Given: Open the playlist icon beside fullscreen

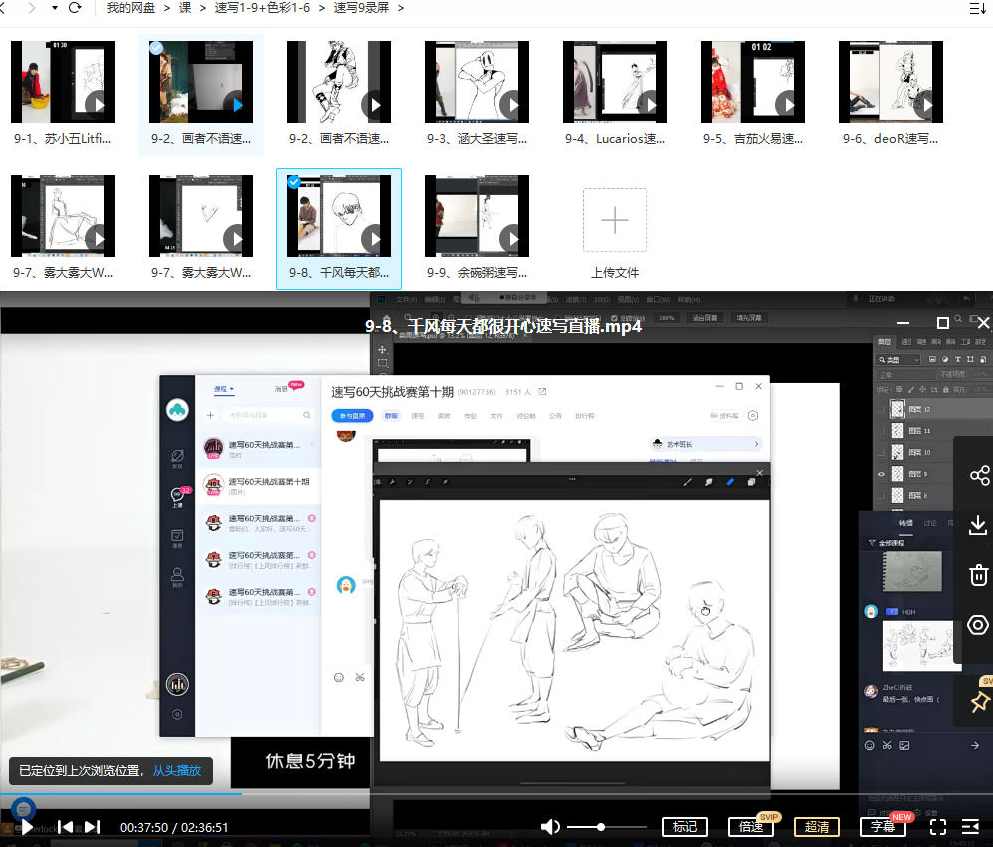Looking at the screenshot, I should [x=969, y=827].
